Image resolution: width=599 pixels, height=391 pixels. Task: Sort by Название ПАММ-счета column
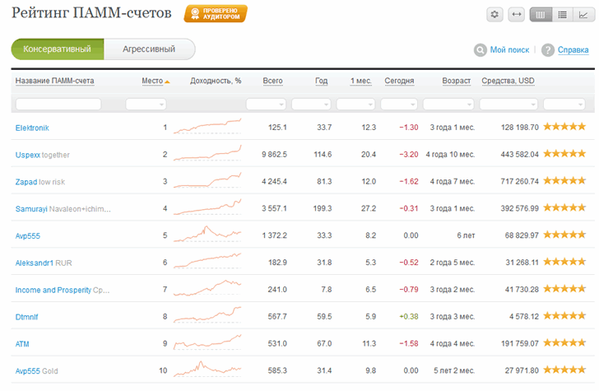tap(55, 81)
